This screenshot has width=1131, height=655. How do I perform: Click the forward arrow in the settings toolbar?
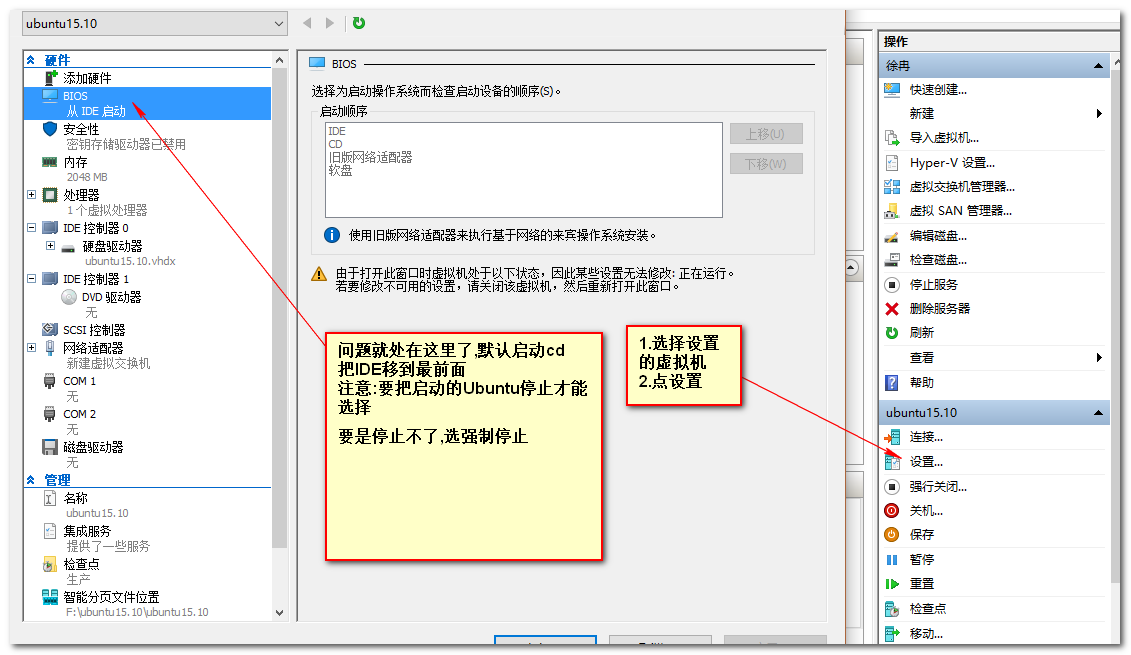[x=330, y=23]
